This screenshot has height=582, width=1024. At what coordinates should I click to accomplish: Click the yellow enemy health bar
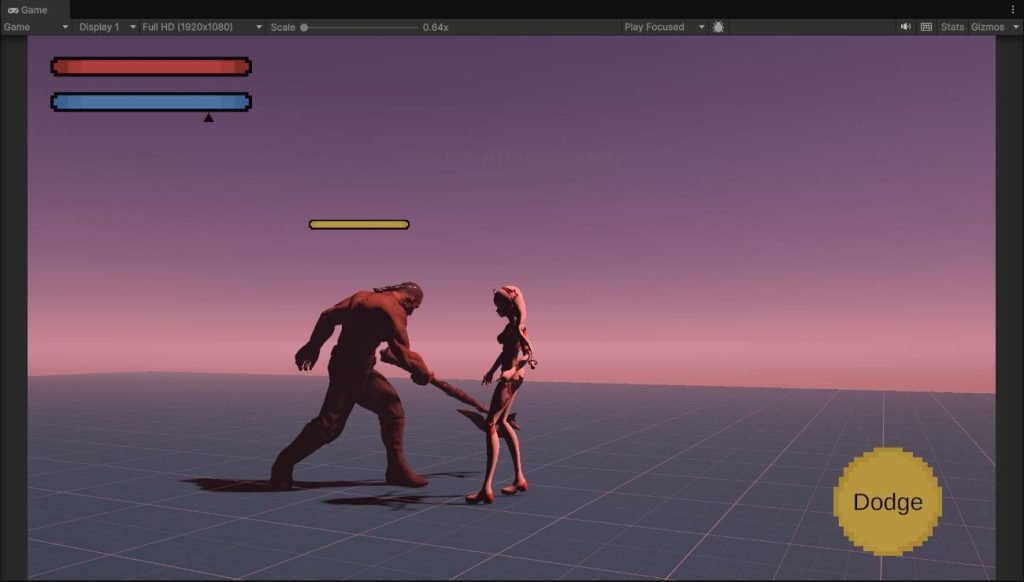click(x=359, y=225)
